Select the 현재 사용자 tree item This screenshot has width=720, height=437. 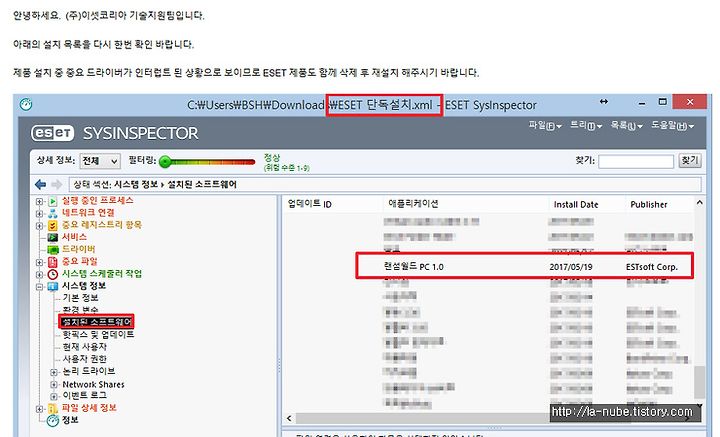(x=84, y=347)
